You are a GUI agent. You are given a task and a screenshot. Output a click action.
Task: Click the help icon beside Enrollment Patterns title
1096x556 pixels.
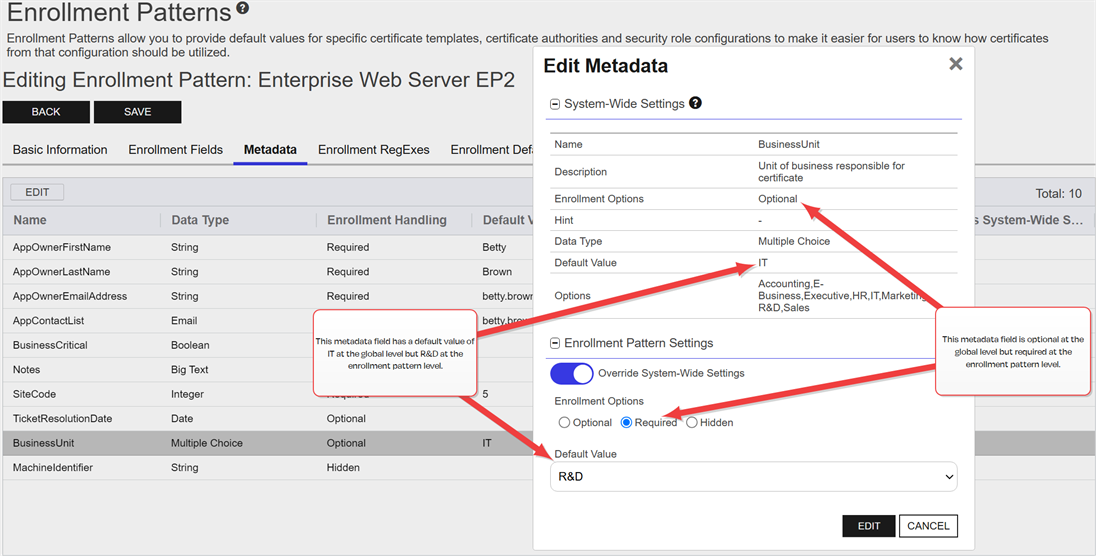tap(243, 9)
